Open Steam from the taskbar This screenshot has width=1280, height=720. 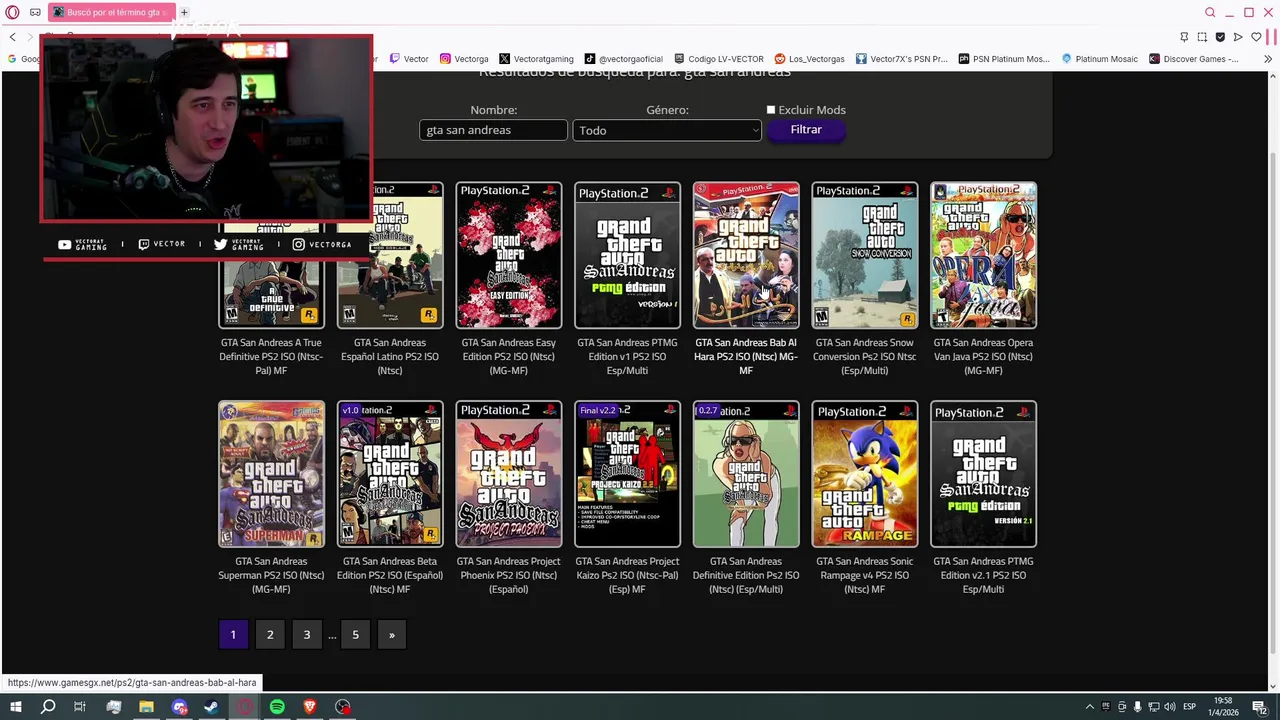tap(211, 707)
